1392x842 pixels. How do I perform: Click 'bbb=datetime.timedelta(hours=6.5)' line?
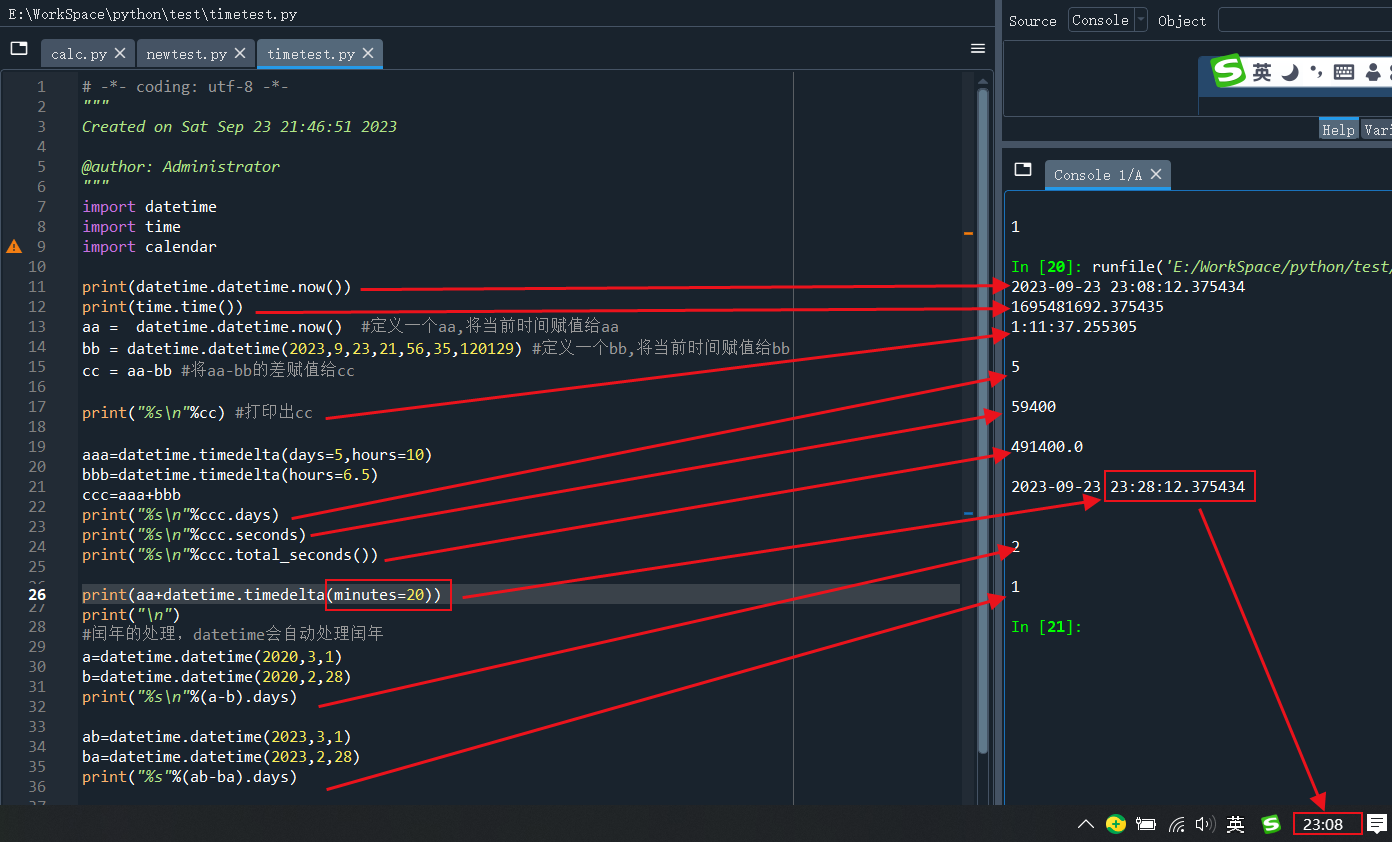(x=230, y=474)
